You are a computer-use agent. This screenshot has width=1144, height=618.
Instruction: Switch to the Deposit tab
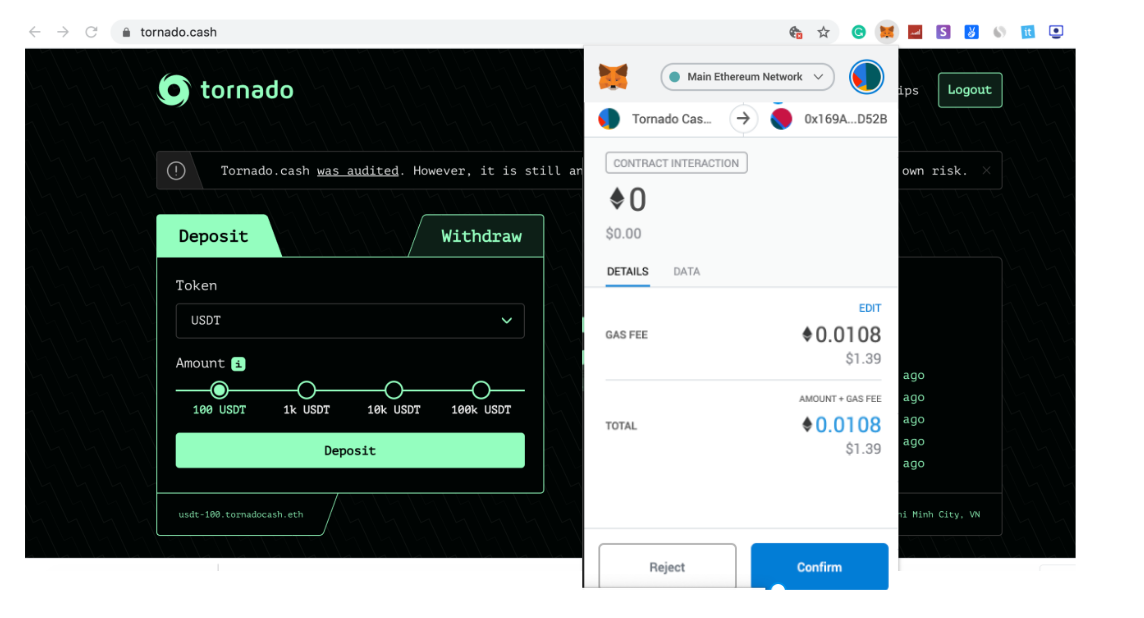pyautogui.click(x=214, y=236)
